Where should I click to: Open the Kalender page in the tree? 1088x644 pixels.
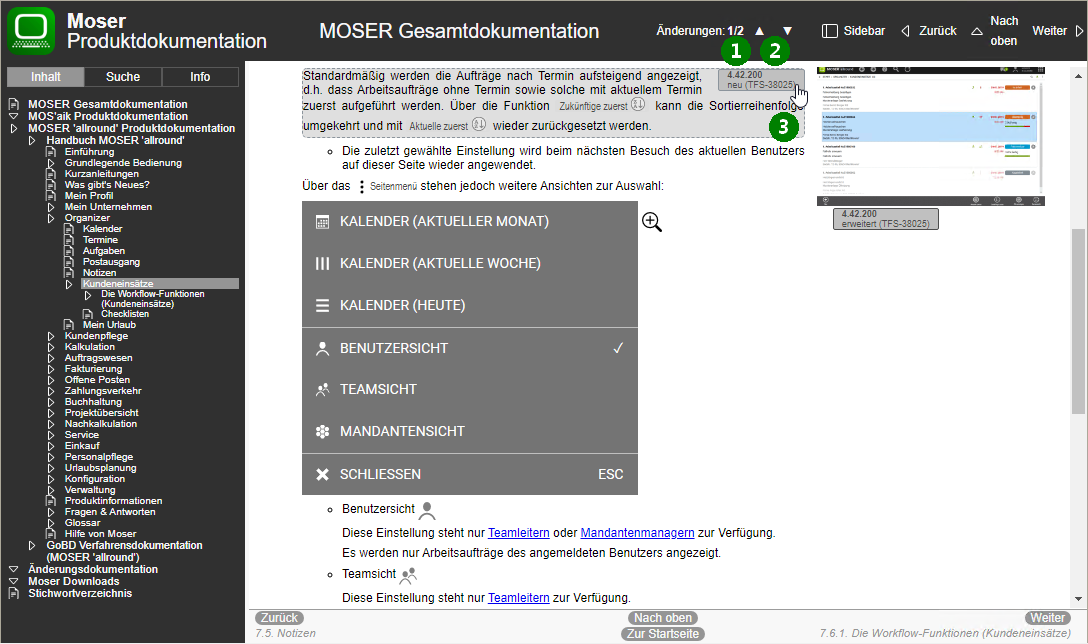coord(103,229)
